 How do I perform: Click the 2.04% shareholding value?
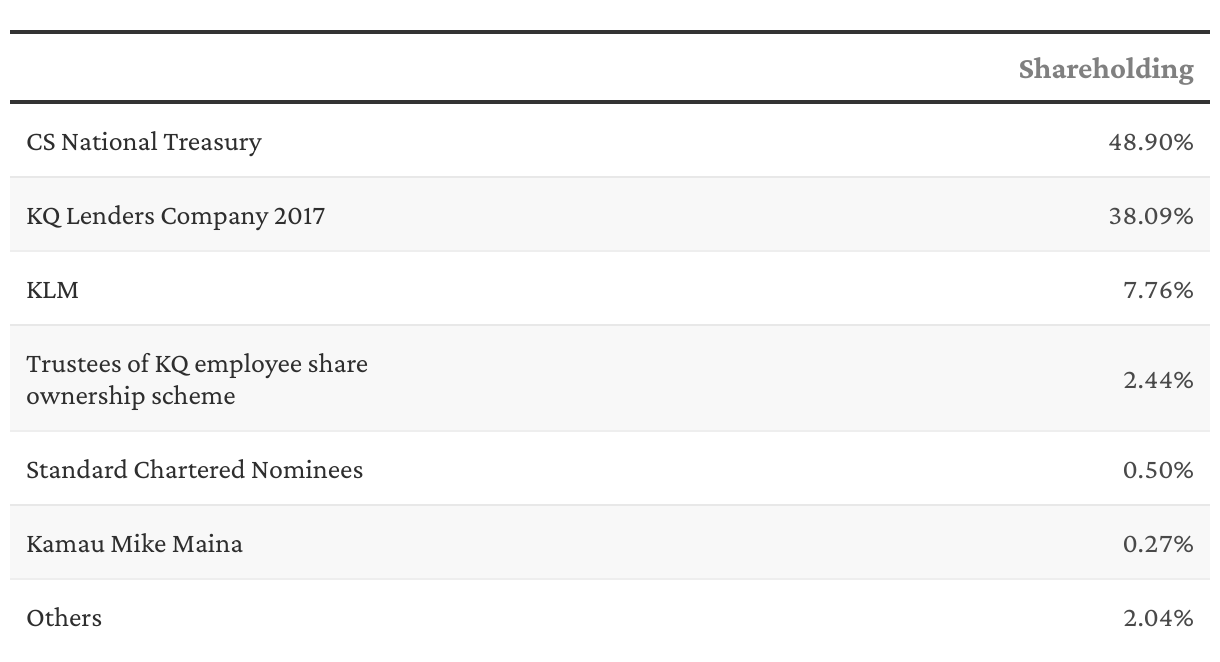pyautogui.click(x=1158, y=618)
